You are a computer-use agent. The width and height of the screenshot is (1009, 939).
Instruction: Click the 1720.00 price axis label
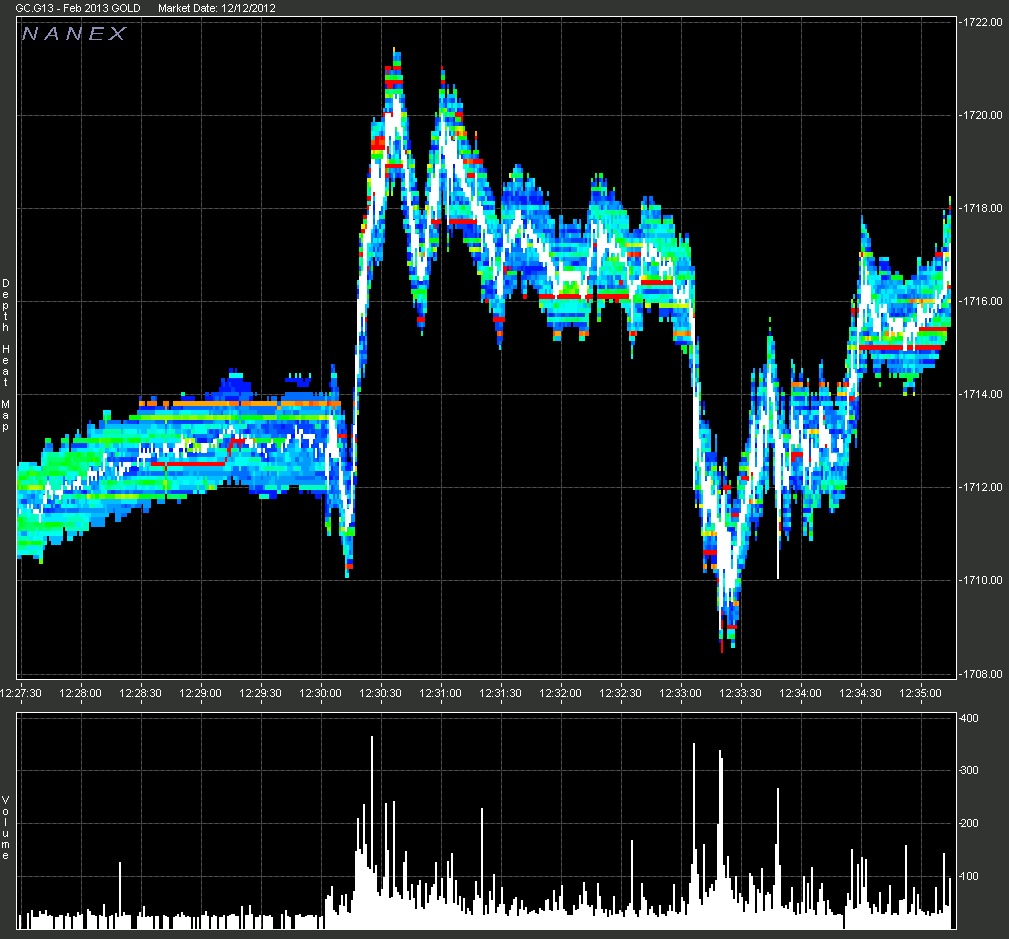coord(983,115)
